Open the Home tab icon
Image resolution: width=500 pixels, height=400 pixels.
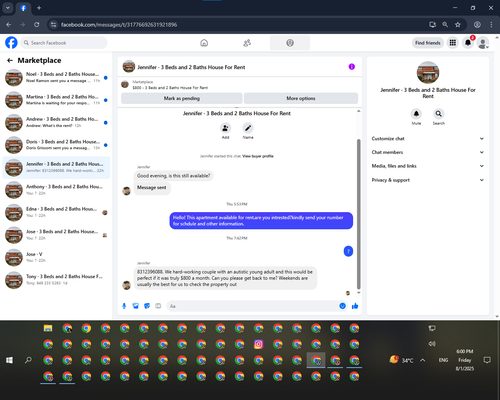coord(204,43)
